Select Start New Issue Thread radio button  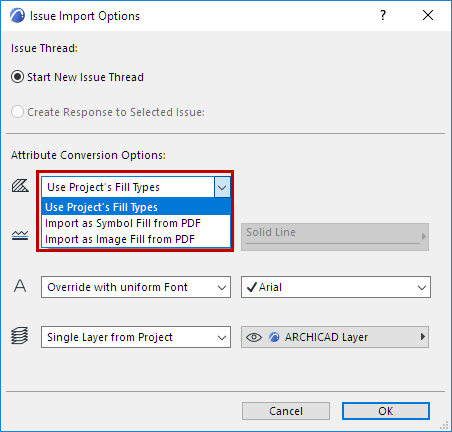[17, 77]
